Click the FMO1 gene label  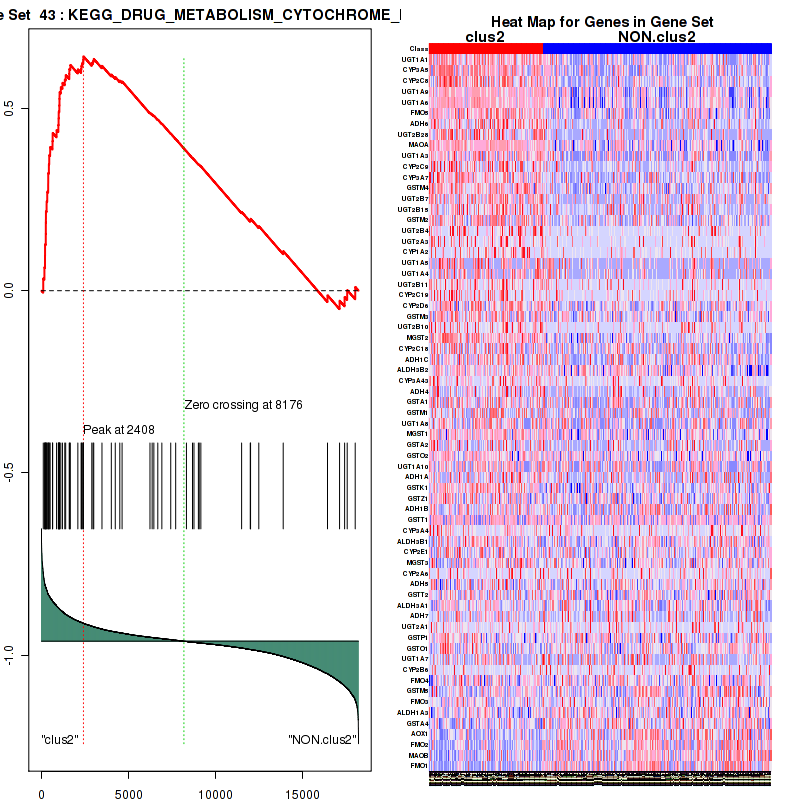pyautogui.click(x=419, y=766)
